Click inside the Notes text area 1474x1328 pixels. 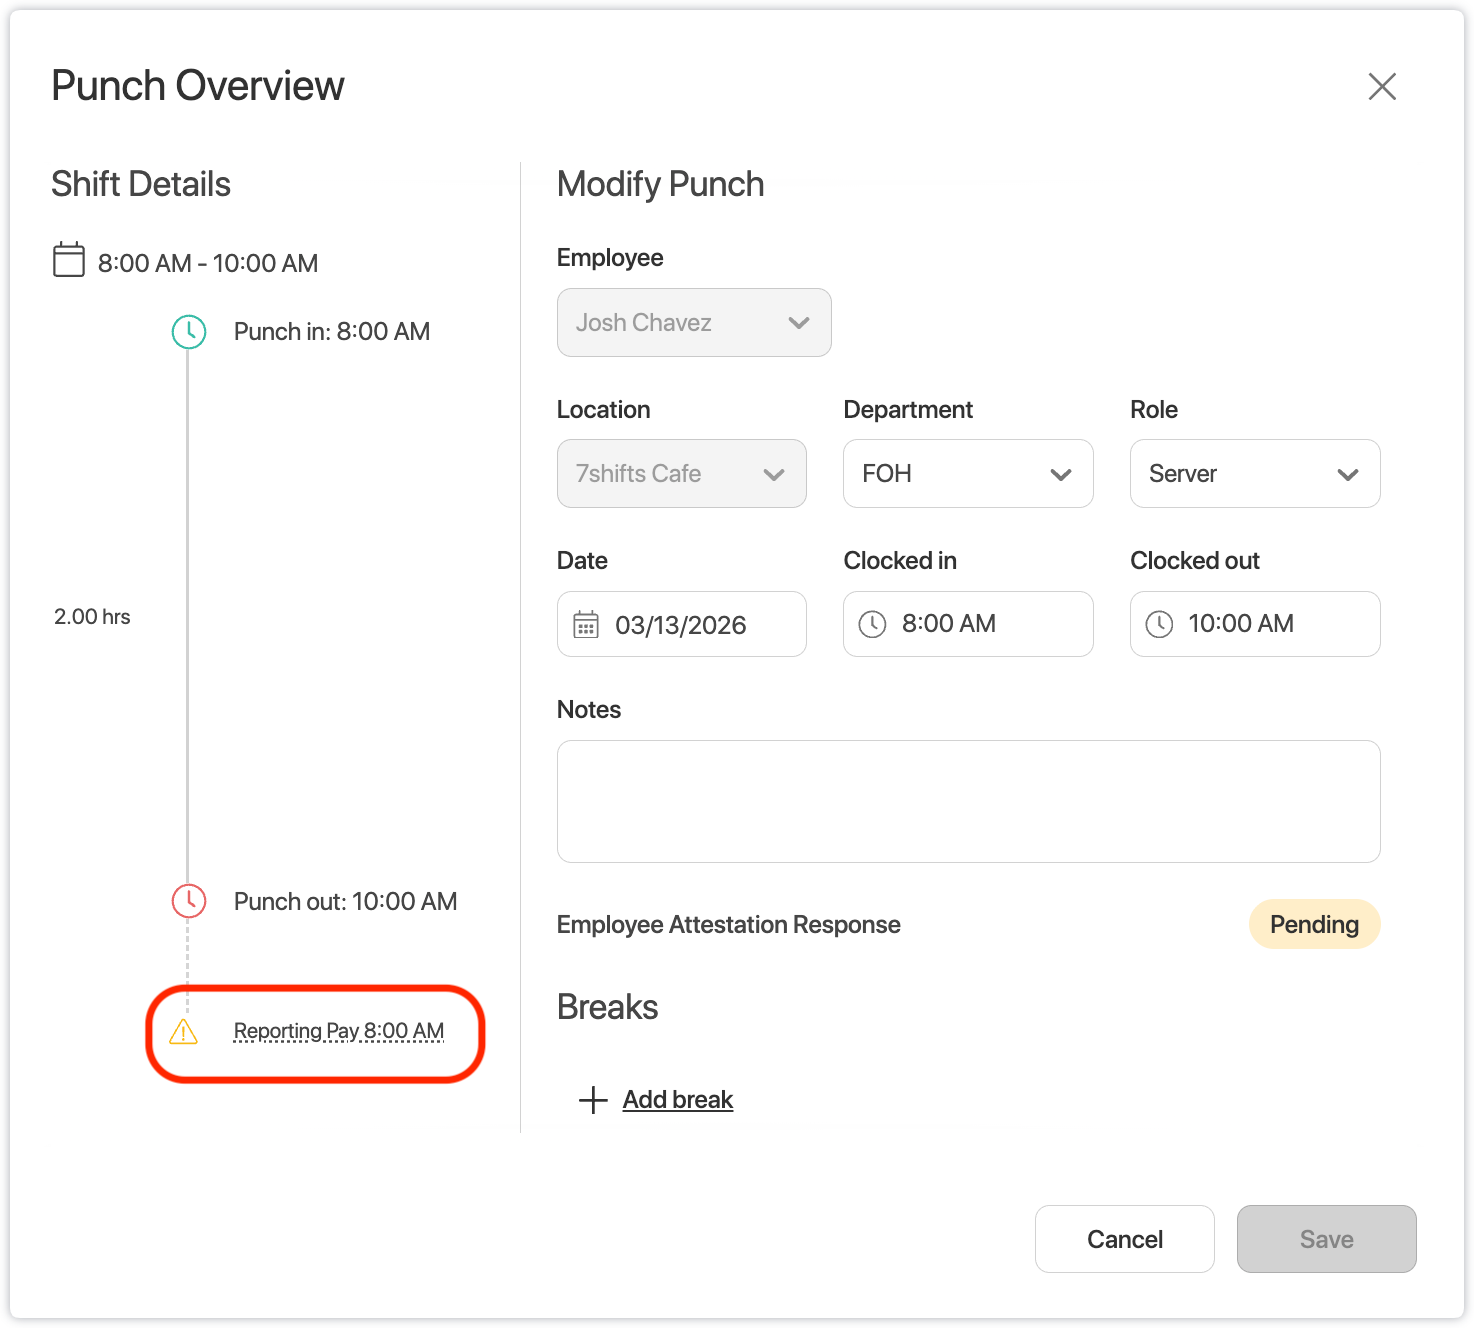point(968,801)
